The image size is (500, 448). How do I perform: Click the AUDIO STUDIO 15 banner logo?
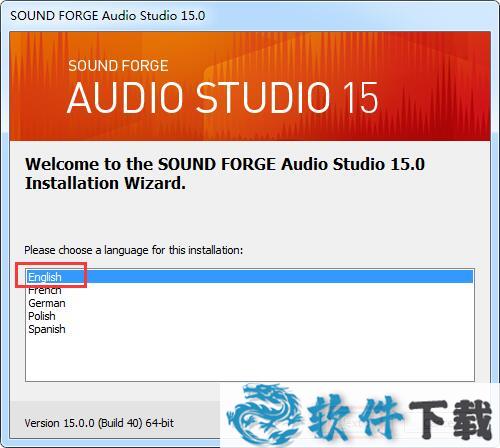coord(222,98)
